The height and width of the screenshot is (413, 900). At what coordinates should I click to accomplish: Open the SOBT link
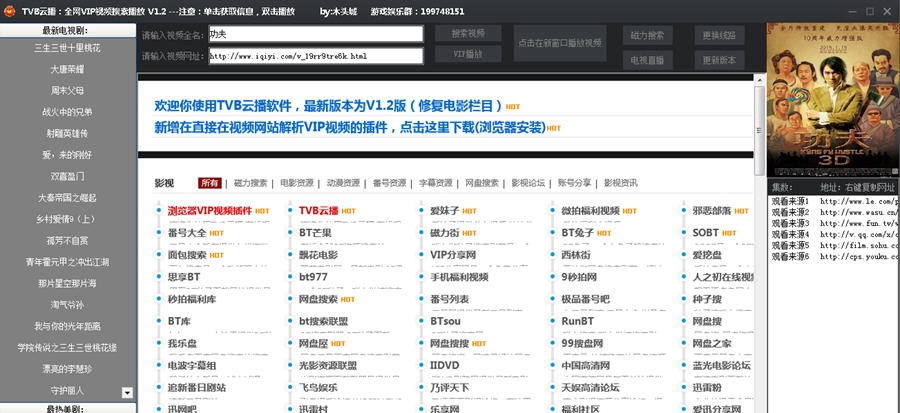coord(705,233)
